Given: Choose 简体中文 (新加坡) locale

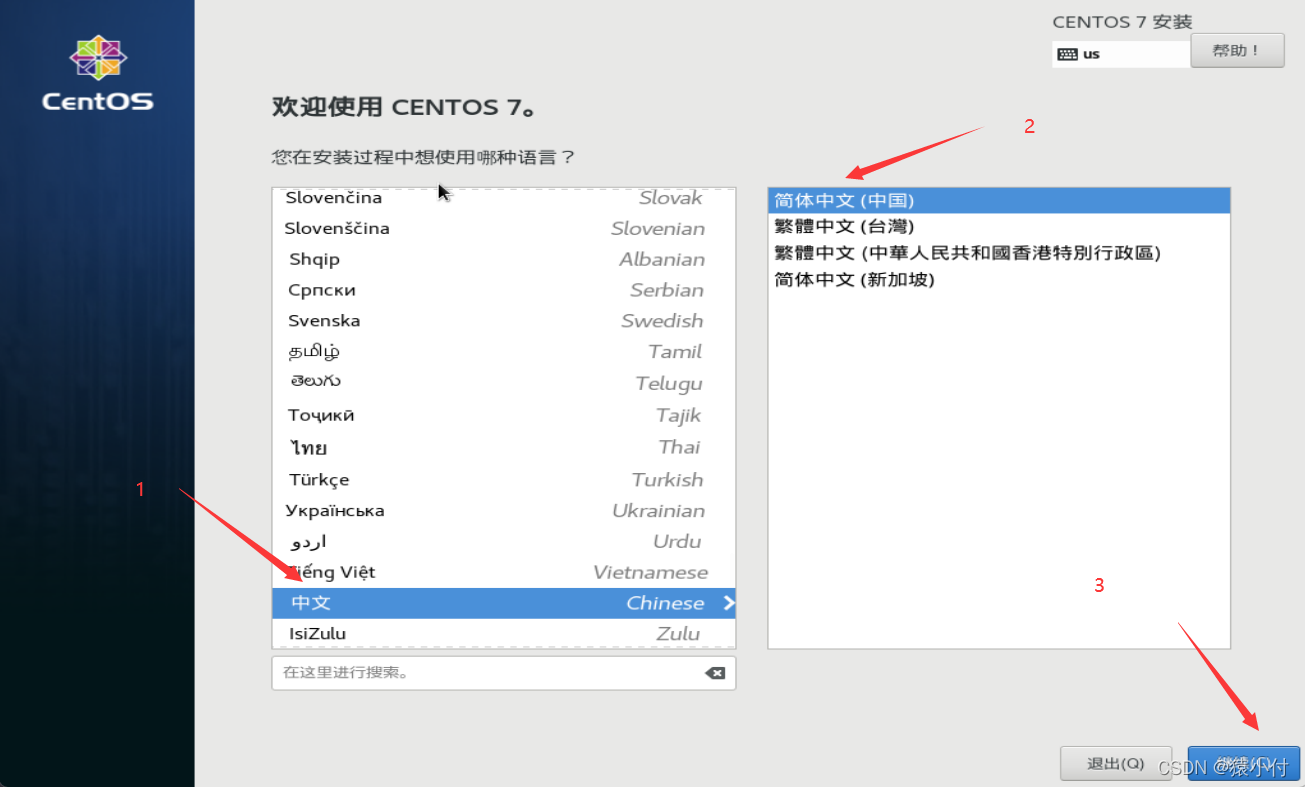Looking at the screenshot, I should pyautogui.click(x=999, y=280).
